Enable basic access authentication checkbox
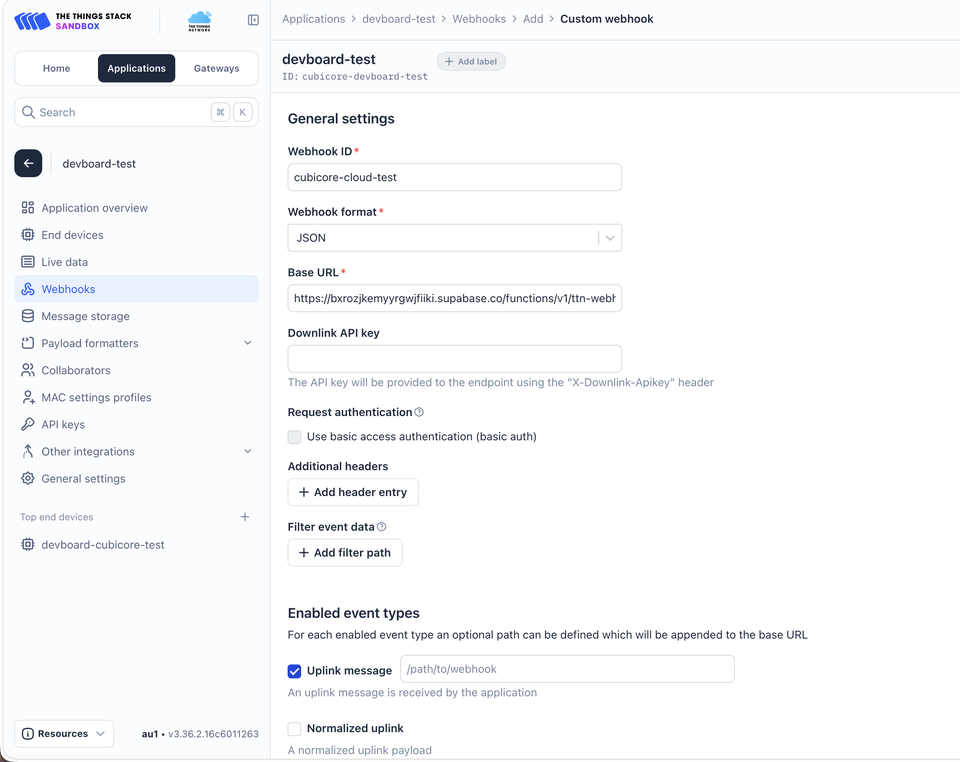 point(294,436)
